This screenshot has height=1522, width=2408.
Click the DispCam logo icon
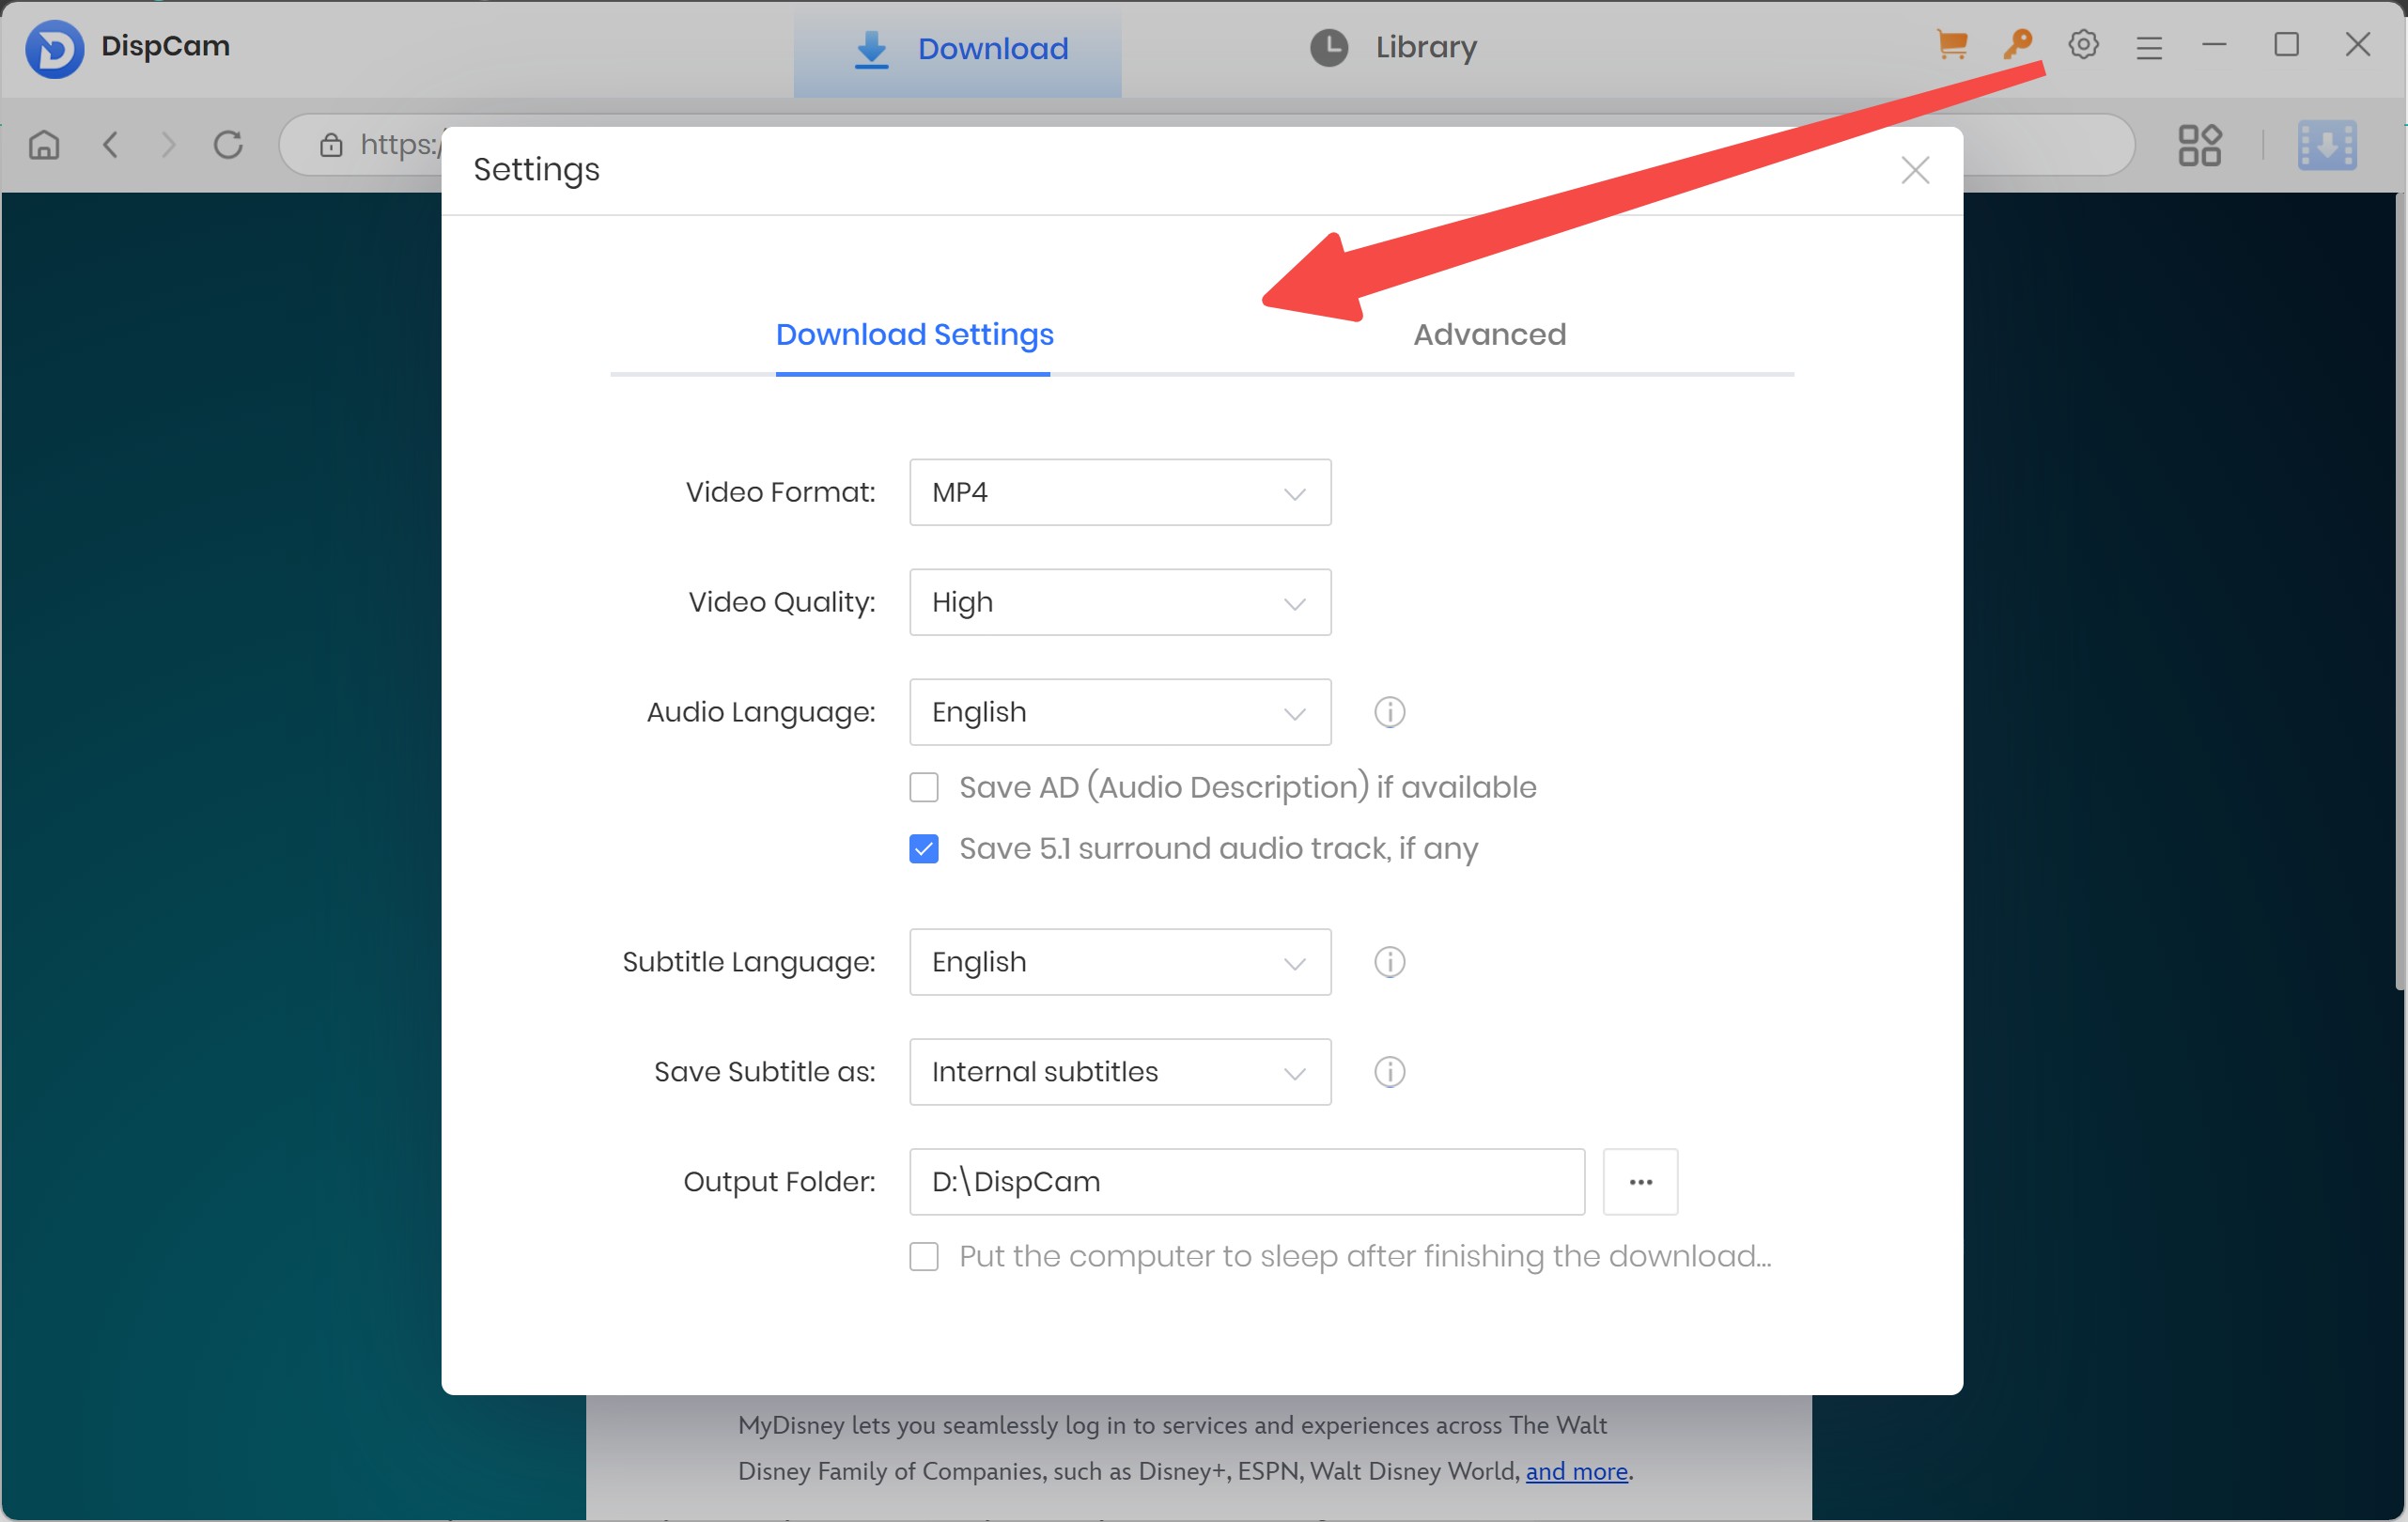pos(54,47)
